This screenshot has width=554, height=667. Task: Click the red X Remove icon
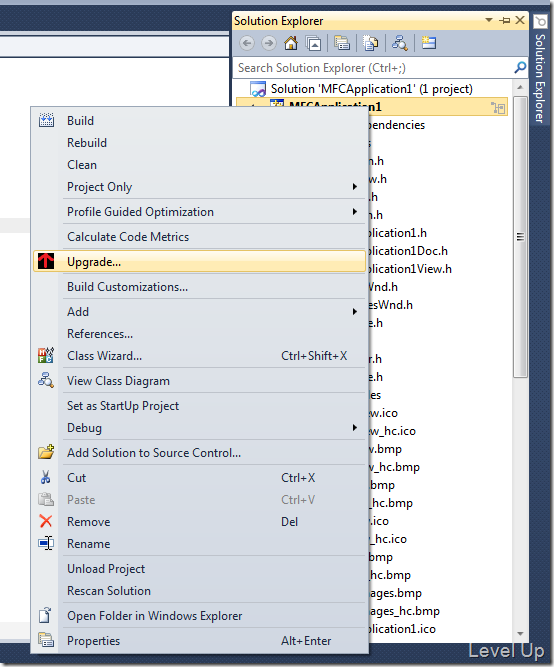coord(46,521)
